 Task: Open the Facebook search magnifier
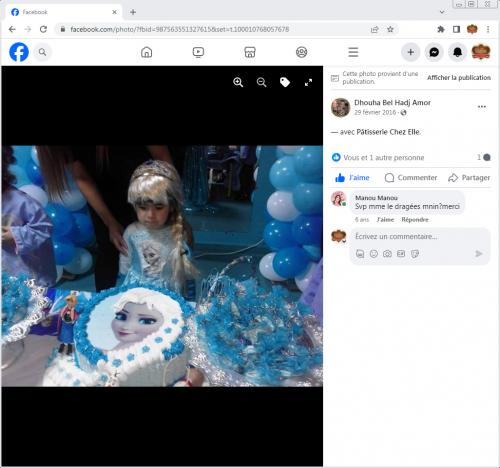42,52
